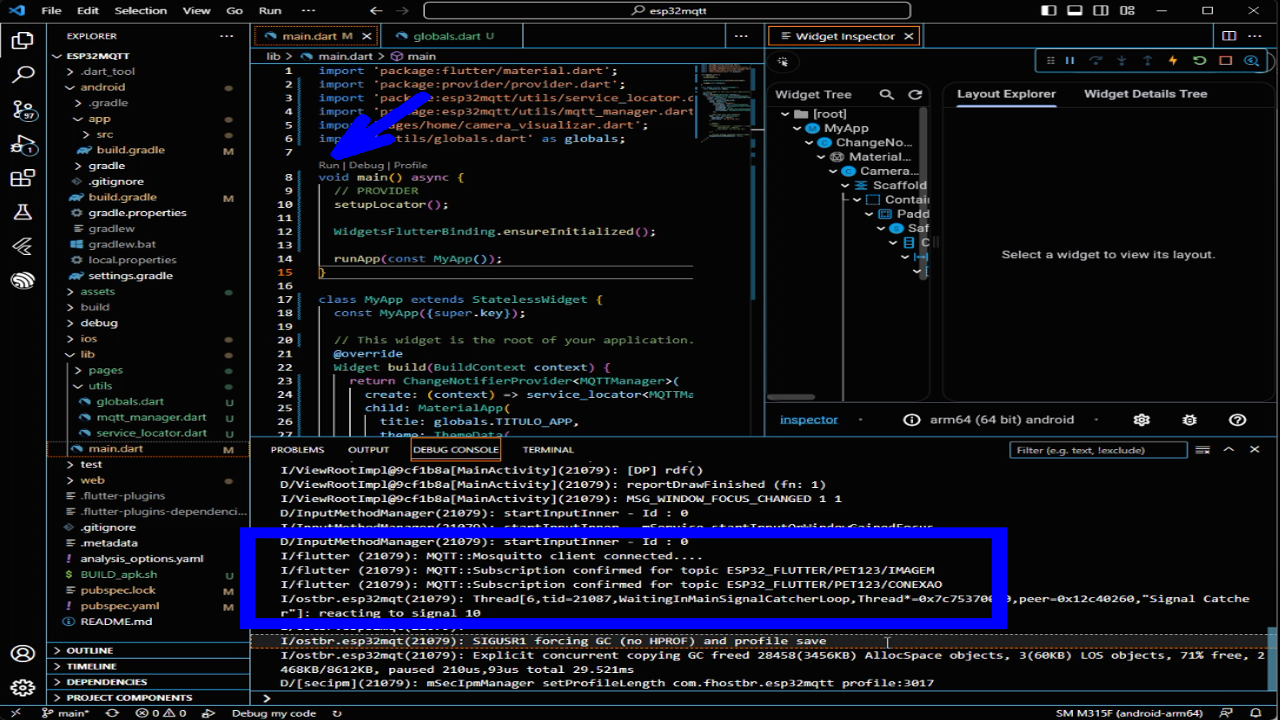Viewport: 1280px width, 720px height.
Task: Refresh the Widget Tree
Action: click(x=914, y=95)
